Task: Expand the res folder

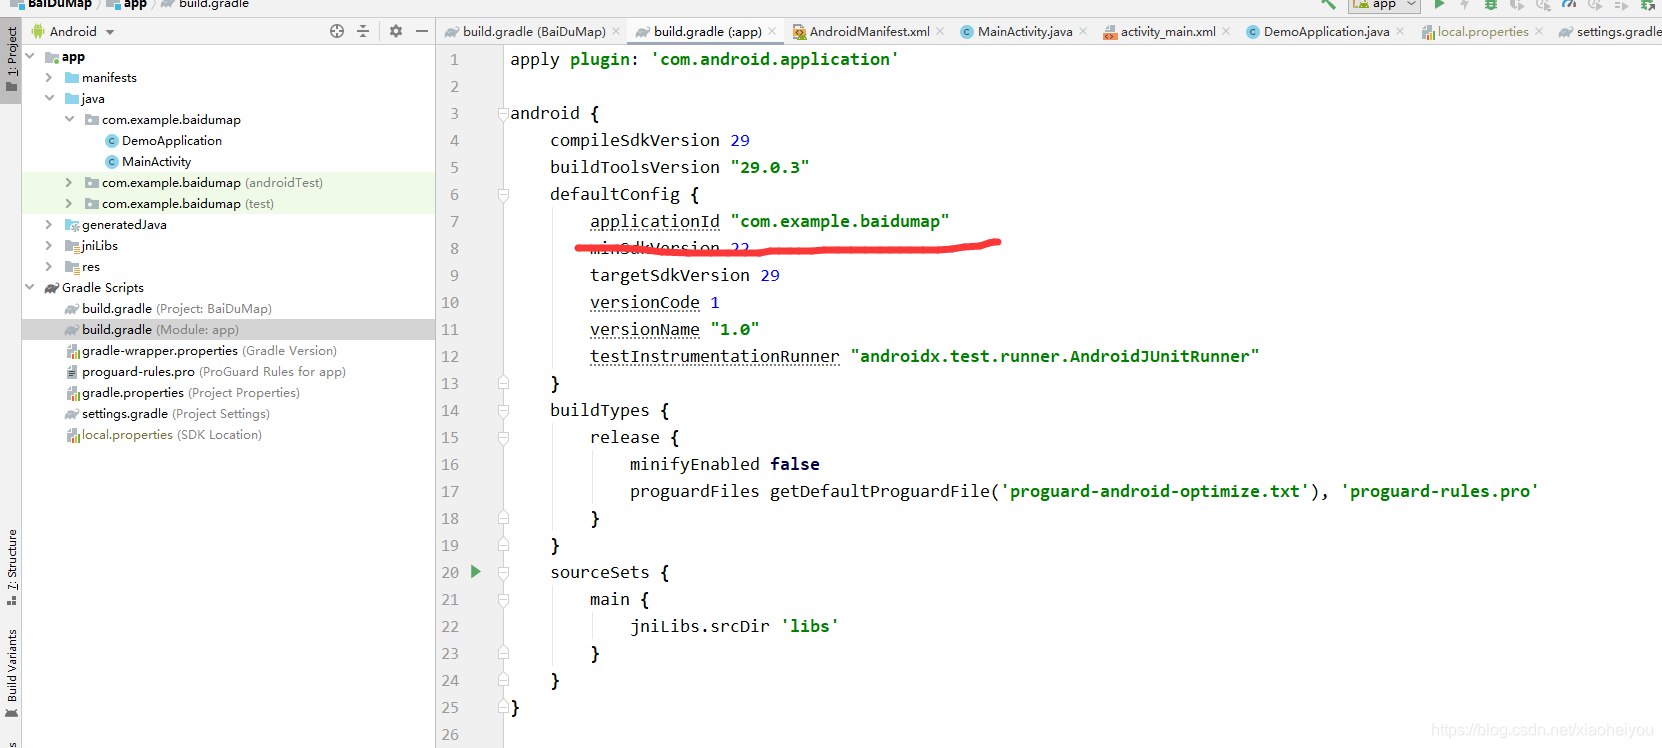Action: pos(49,267)
